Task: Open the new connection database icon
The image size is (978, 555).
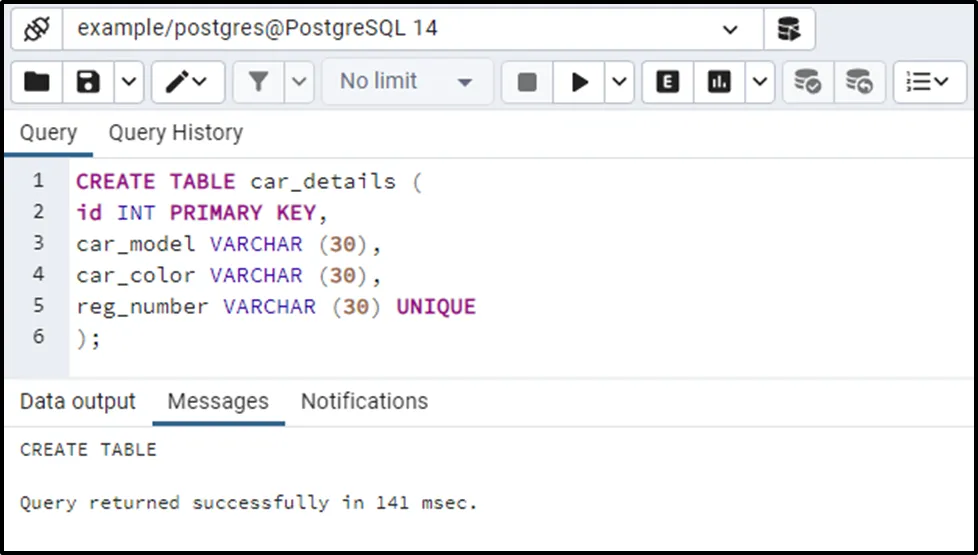Action: coord(789,29)
